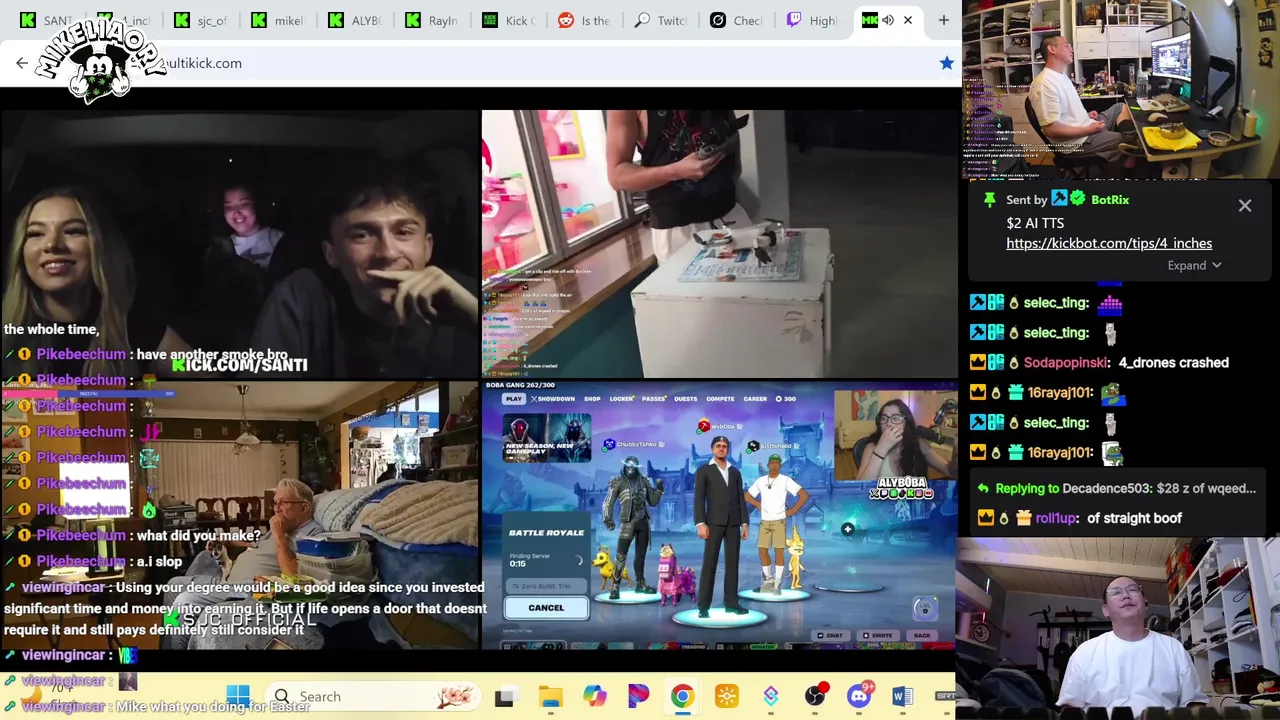Image resolution: width=1280 pixels, height=720 pixels.
Task: Click the PLAY tab in the Fortnite menu
Action: (513, 399)
